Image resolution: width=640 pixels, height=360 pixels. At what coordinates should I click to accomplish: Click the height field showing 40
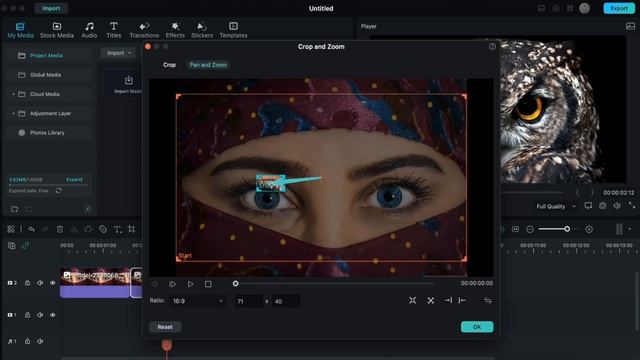point(286,301)
